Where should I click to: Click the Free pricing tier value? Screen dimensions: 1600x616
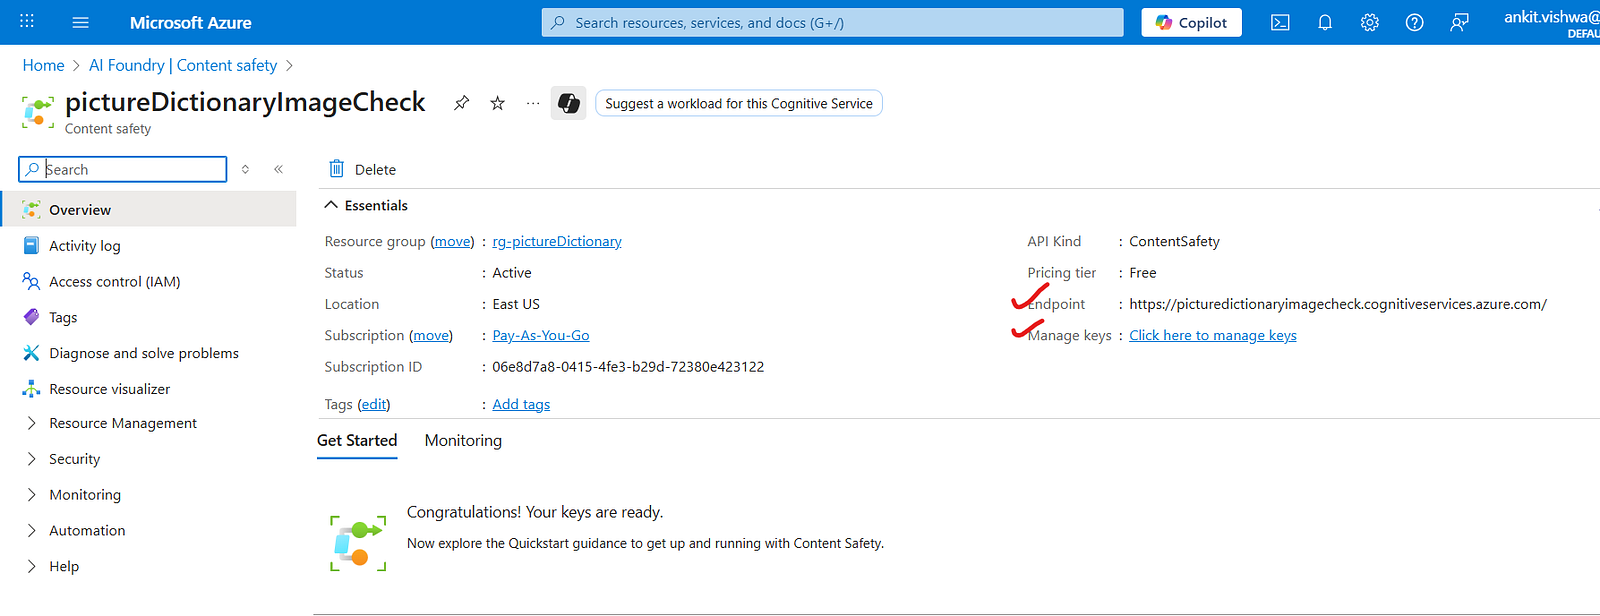coord(1143,273)
